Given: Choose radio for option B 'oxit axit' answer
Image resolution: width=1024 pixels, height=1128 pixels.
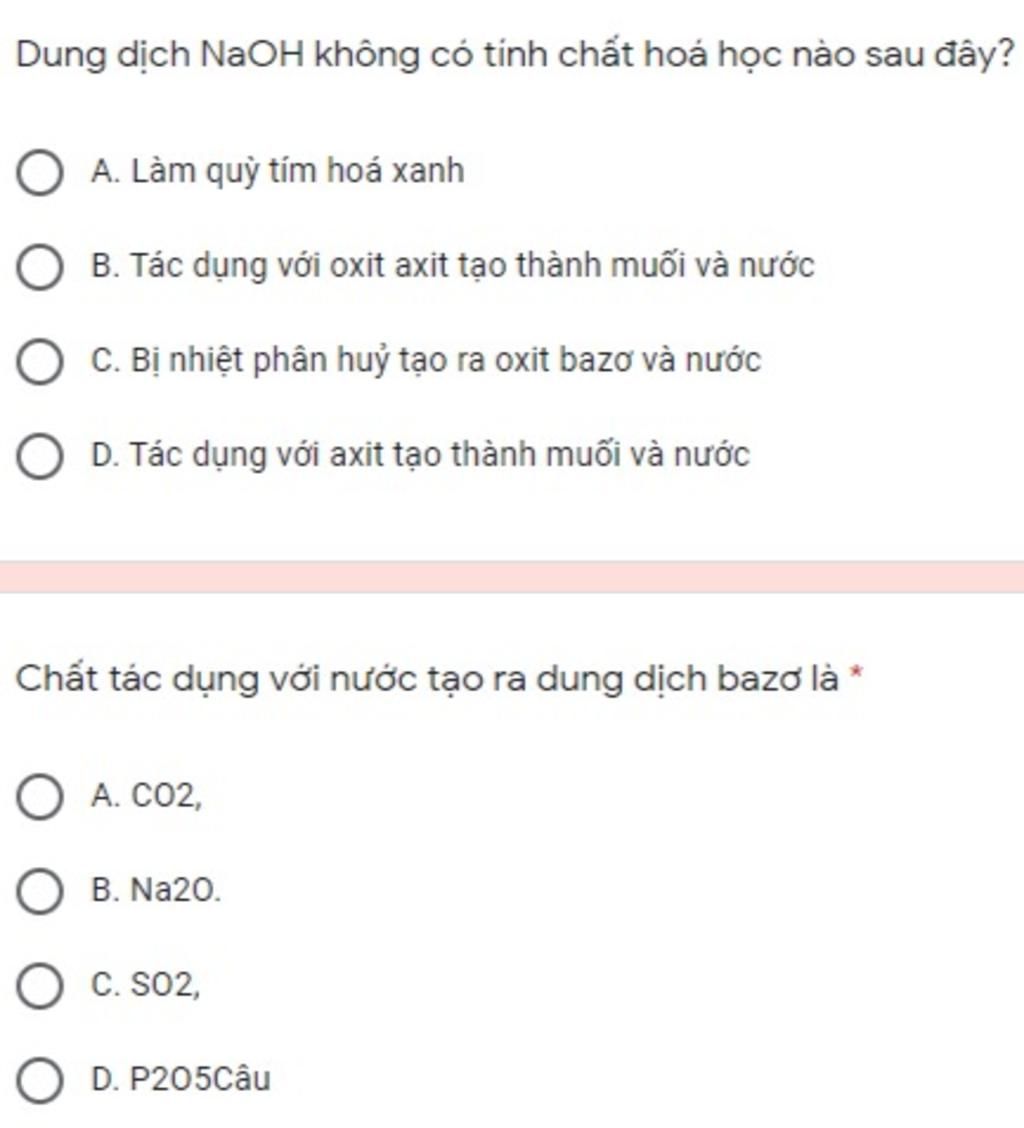Looking at the screenshot, I should point(39,267).
